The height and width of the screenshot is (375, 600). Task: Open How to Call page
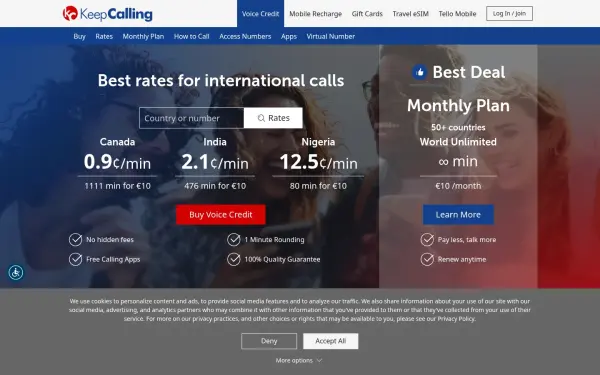pyautogui.click(x=191, y=36)
